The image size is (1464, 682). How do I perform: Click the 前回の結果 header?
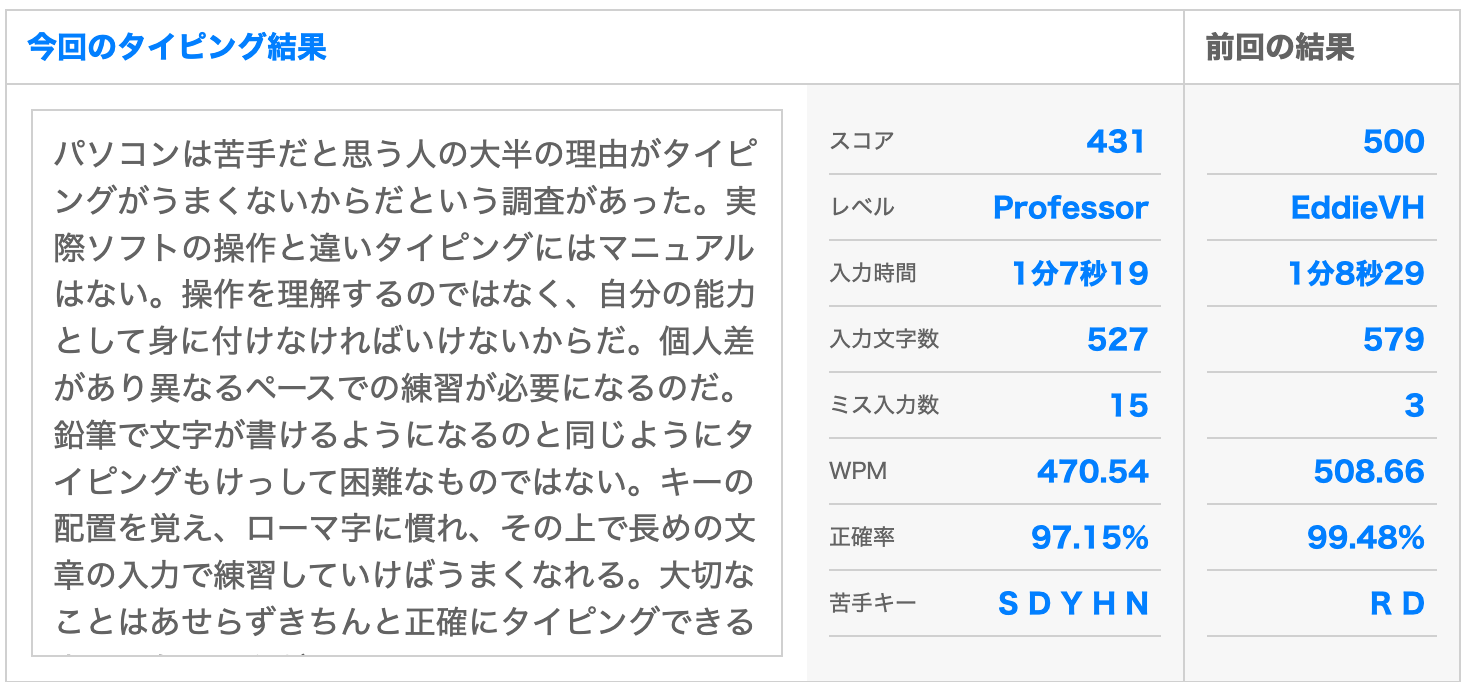tap(1279, 47)
